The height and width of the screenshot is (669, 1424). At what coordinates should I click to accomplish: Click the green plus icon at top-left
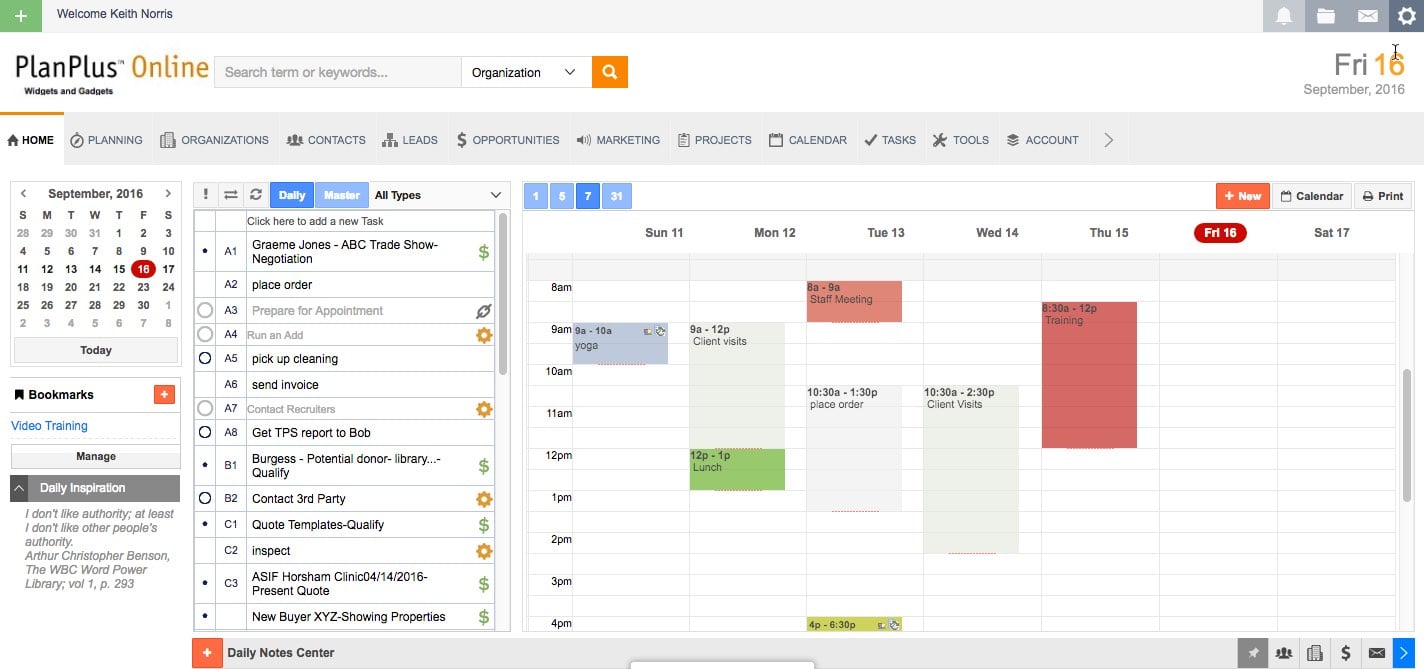(21, 15)
